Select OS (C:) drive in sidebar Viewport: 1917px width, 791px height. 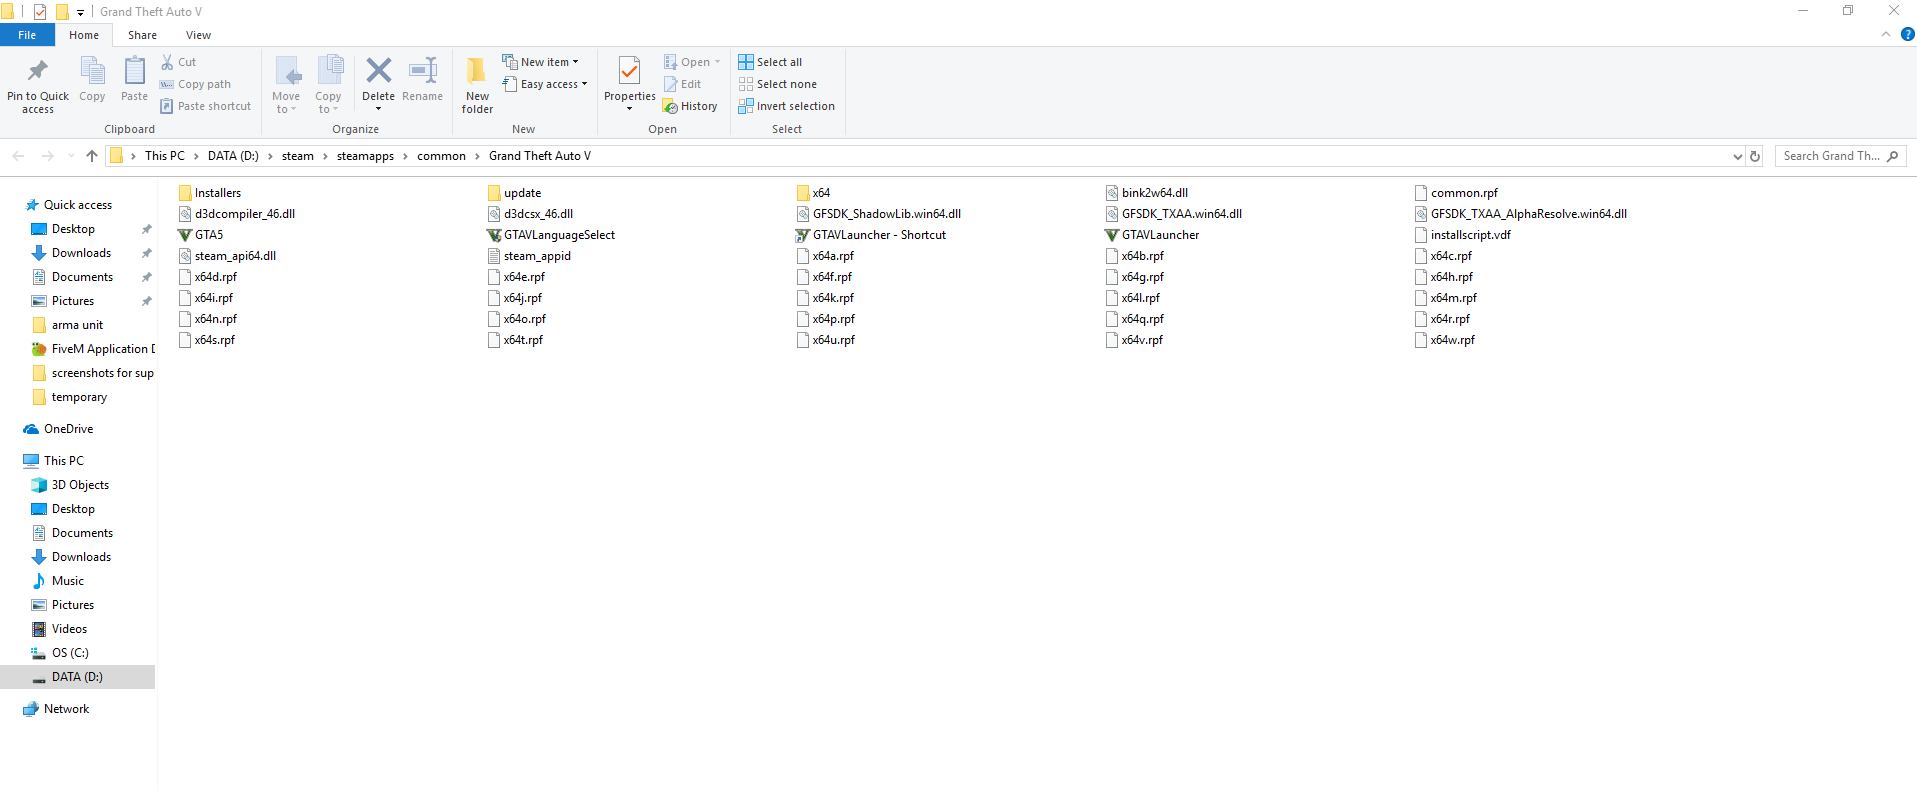point(60,653)
